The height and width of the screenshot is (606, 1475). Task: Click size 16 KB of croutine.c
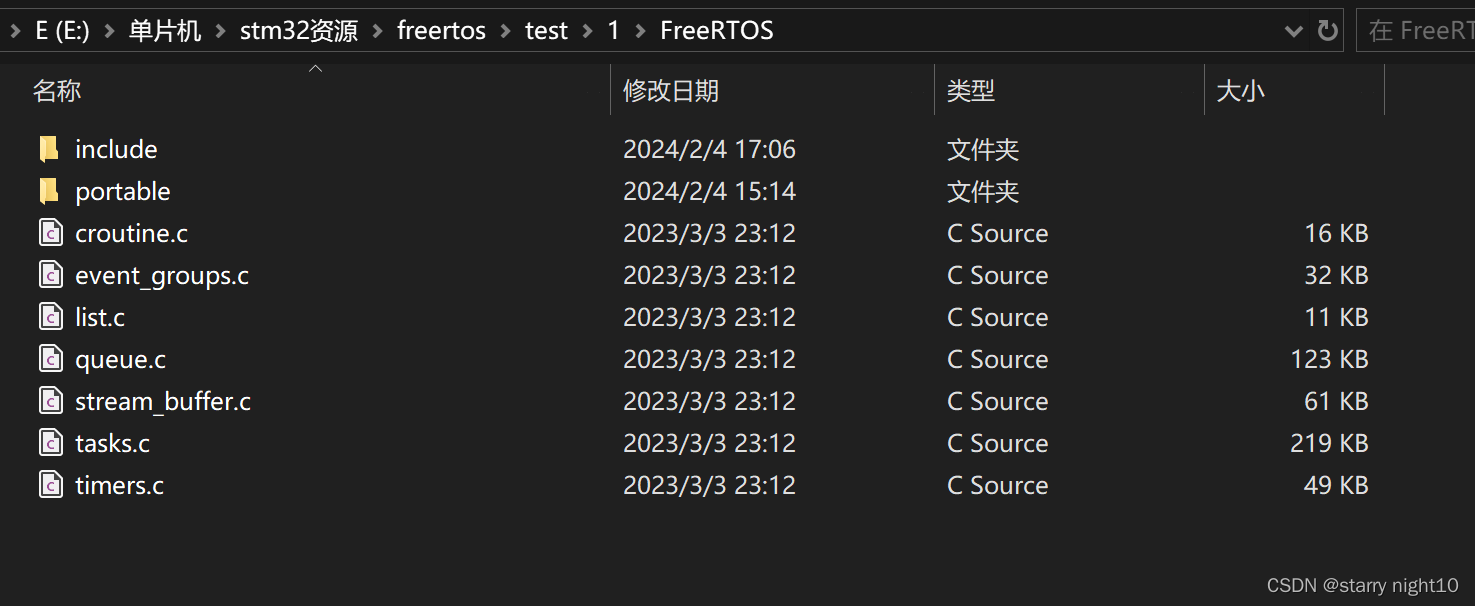pyautogui.click(x=1336, y=233)
